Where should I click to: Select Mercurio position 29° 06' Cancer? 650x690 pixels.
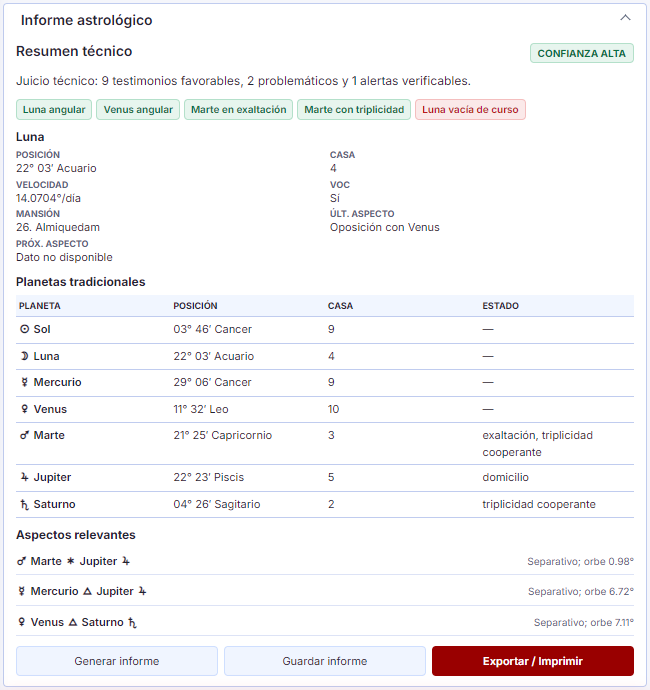tap(212, 382)
